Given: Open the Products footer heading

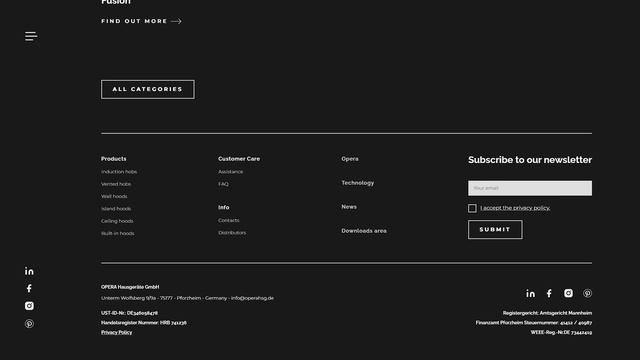Looking at the screenshot, I should tap(113, 159).
